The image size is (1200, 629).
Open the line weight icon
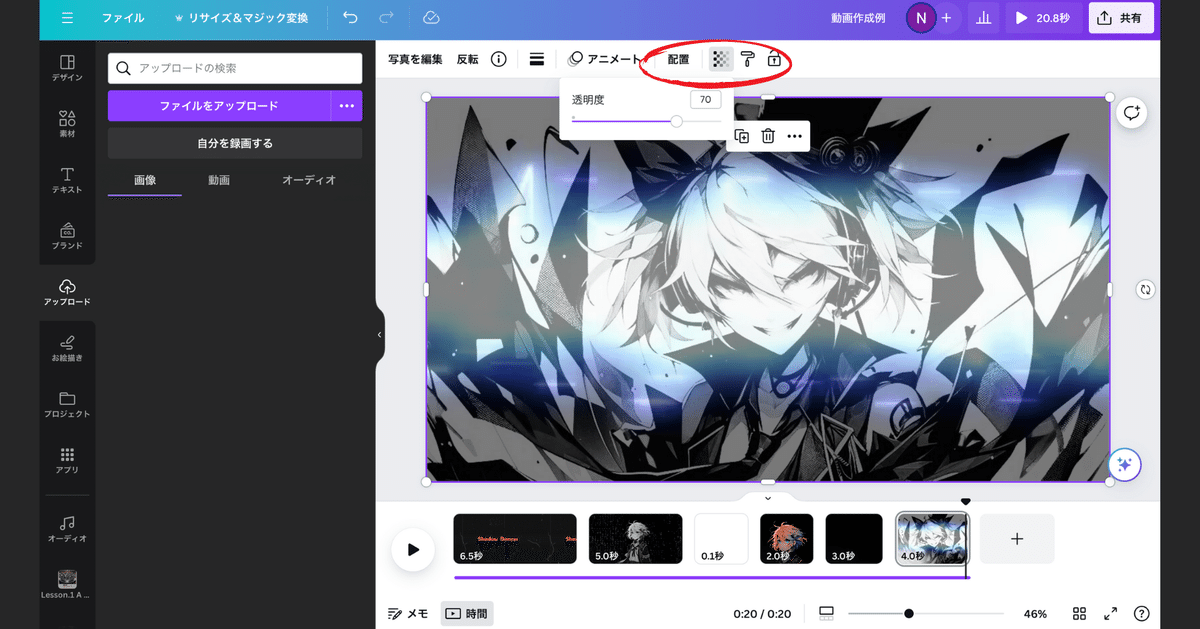click(x=537, y=59)
